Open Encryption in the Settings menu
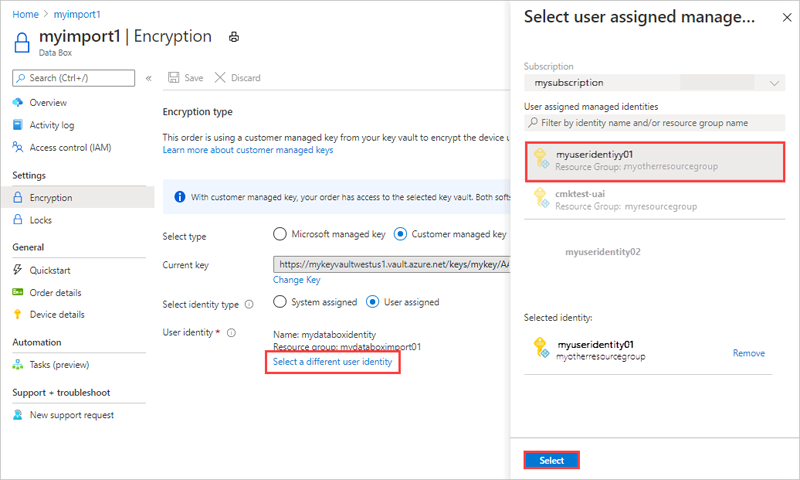 click(x=51, y=198)
